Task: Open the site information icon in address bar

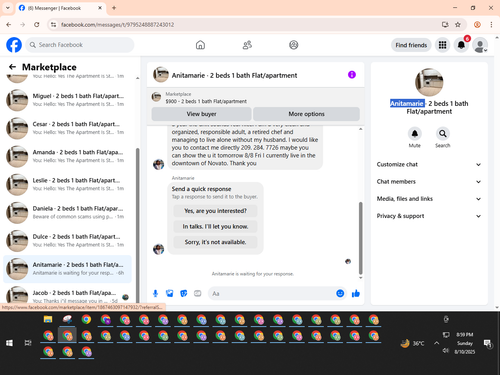Action: pos(53,25)
